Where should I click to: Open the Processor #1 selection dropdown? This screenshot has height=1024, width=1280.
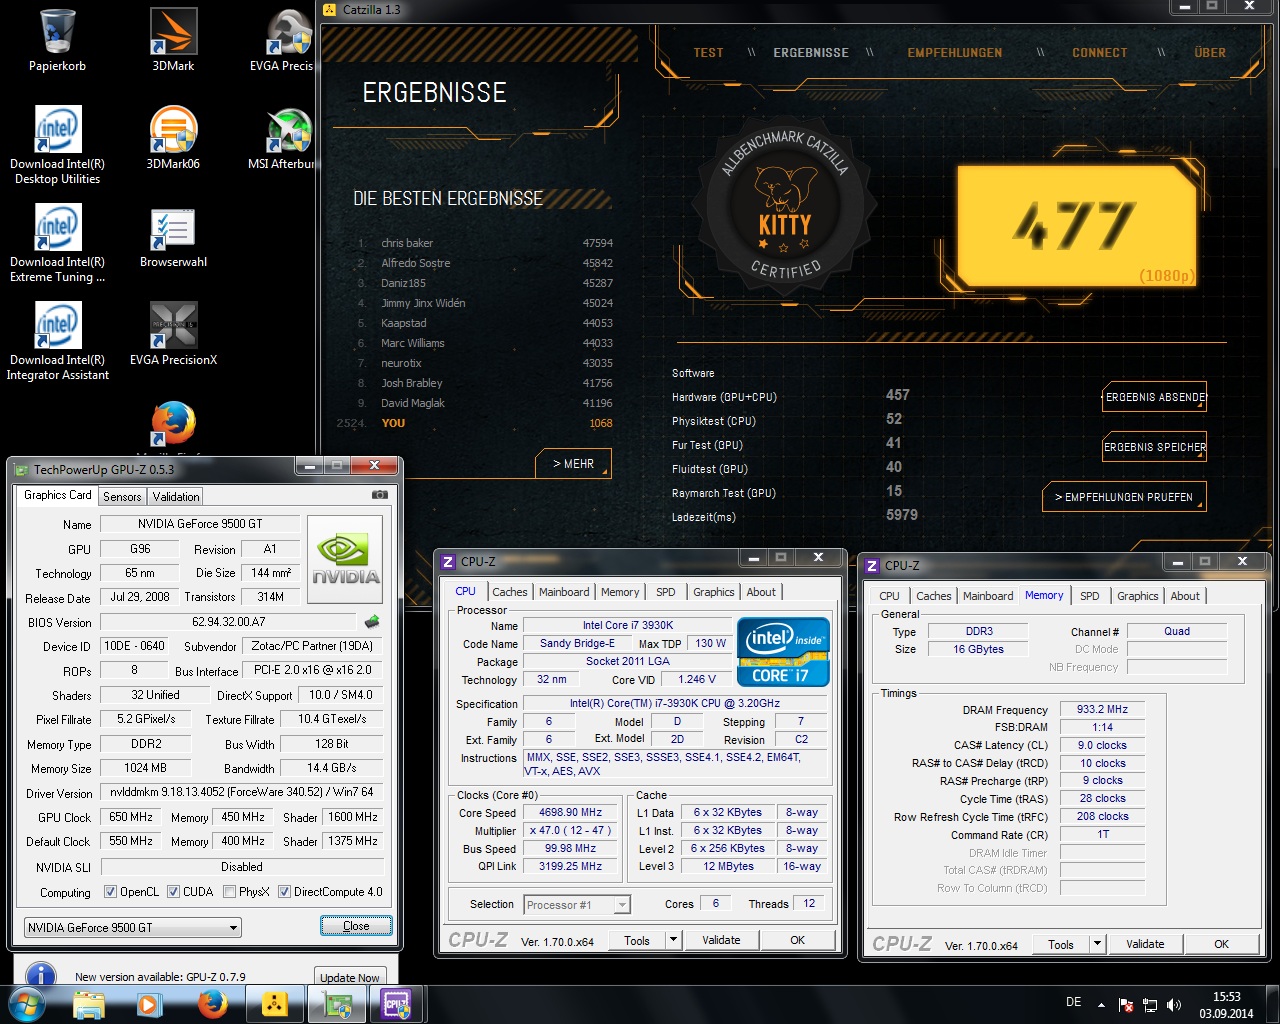pos(577,905)
